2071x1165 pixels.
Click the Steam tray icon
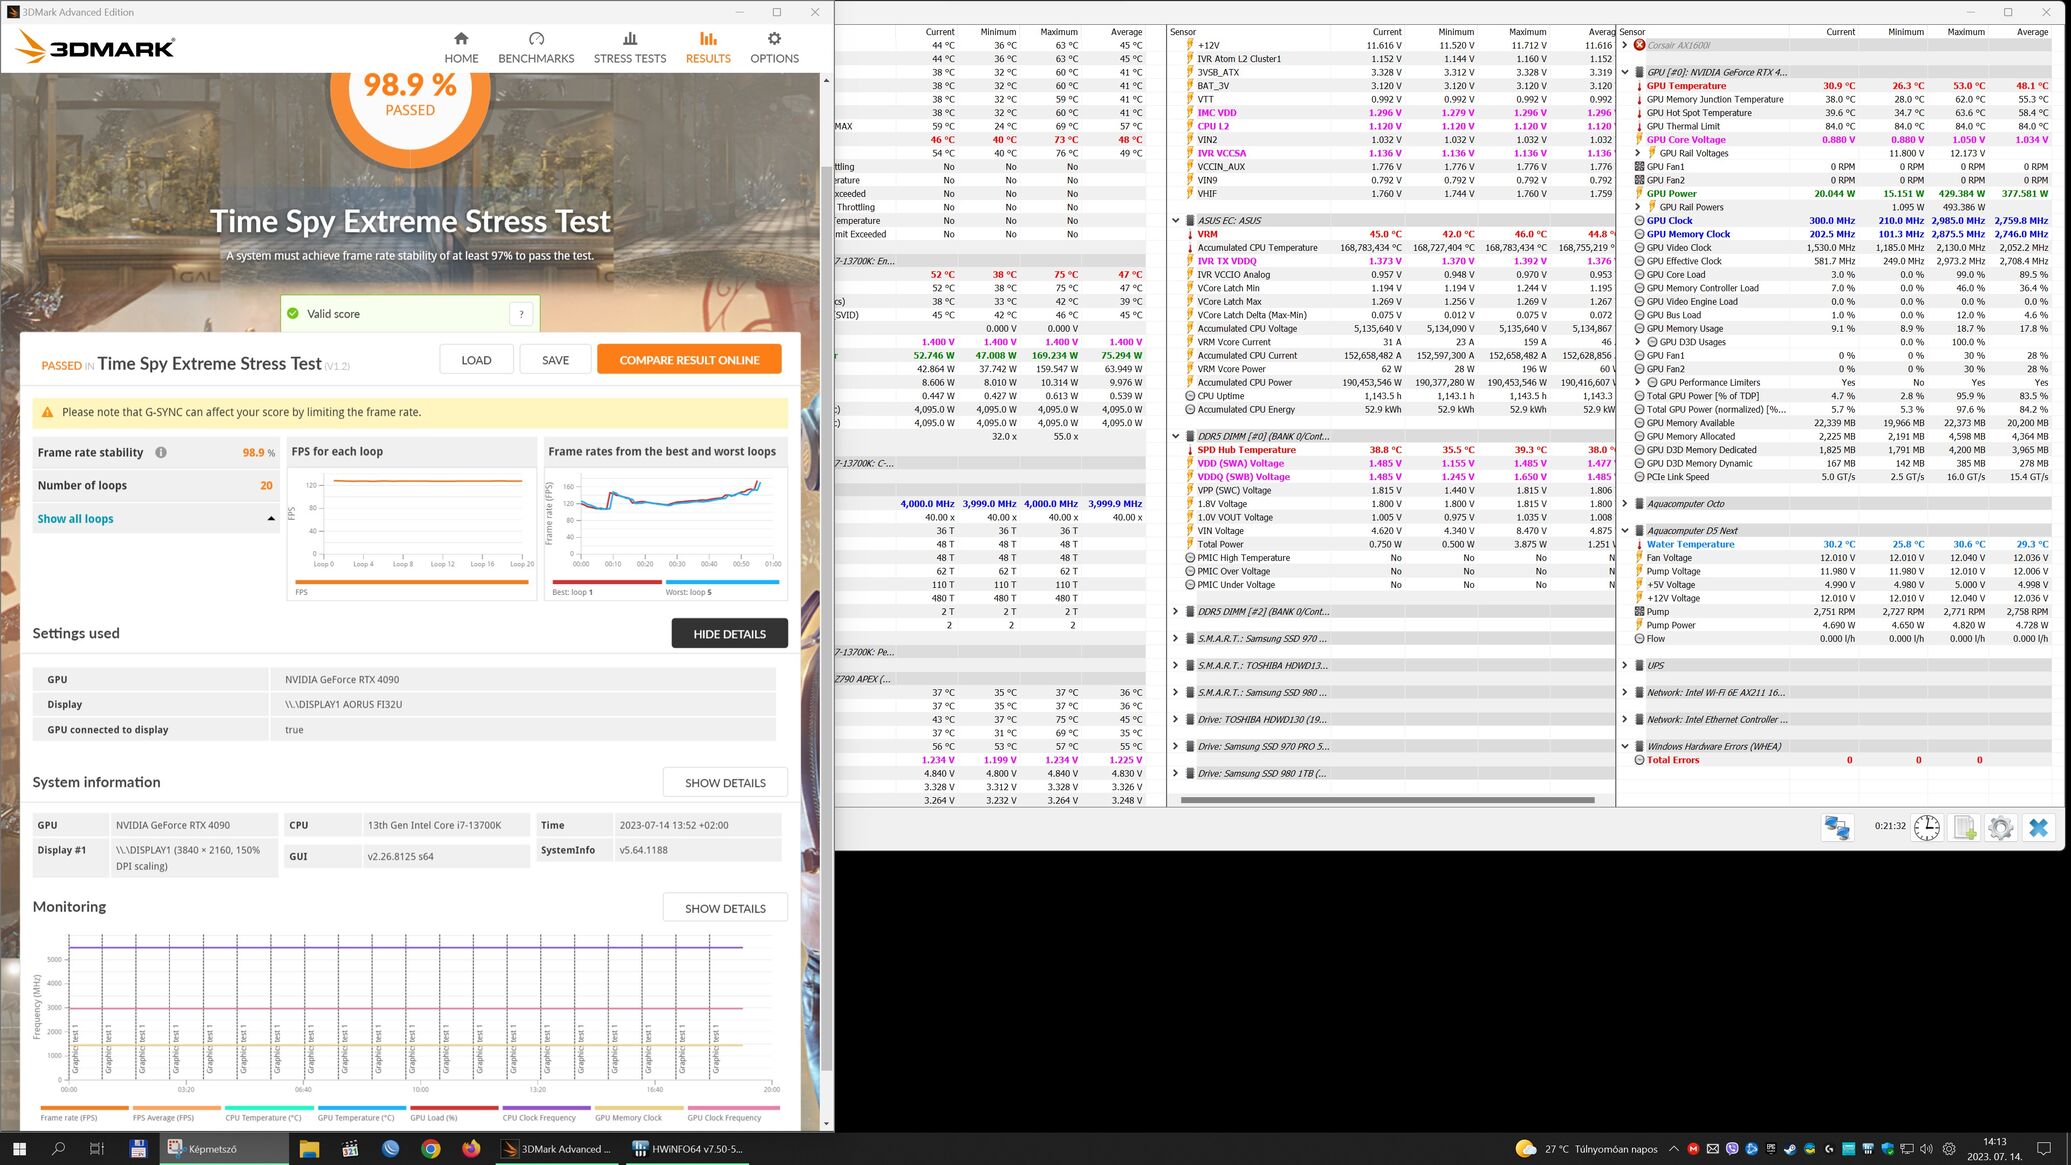1790,1149
